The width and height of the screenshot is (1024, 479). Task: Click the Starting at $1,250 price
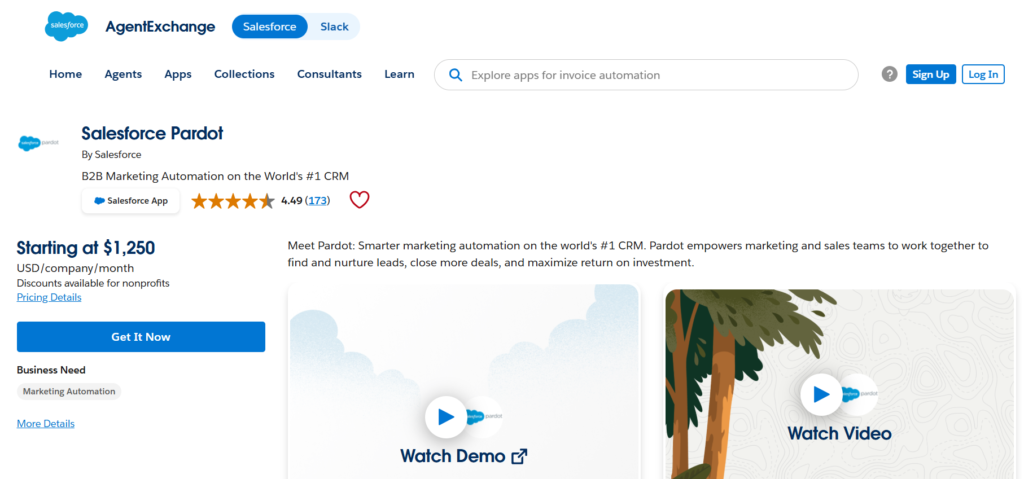[86, 248]
